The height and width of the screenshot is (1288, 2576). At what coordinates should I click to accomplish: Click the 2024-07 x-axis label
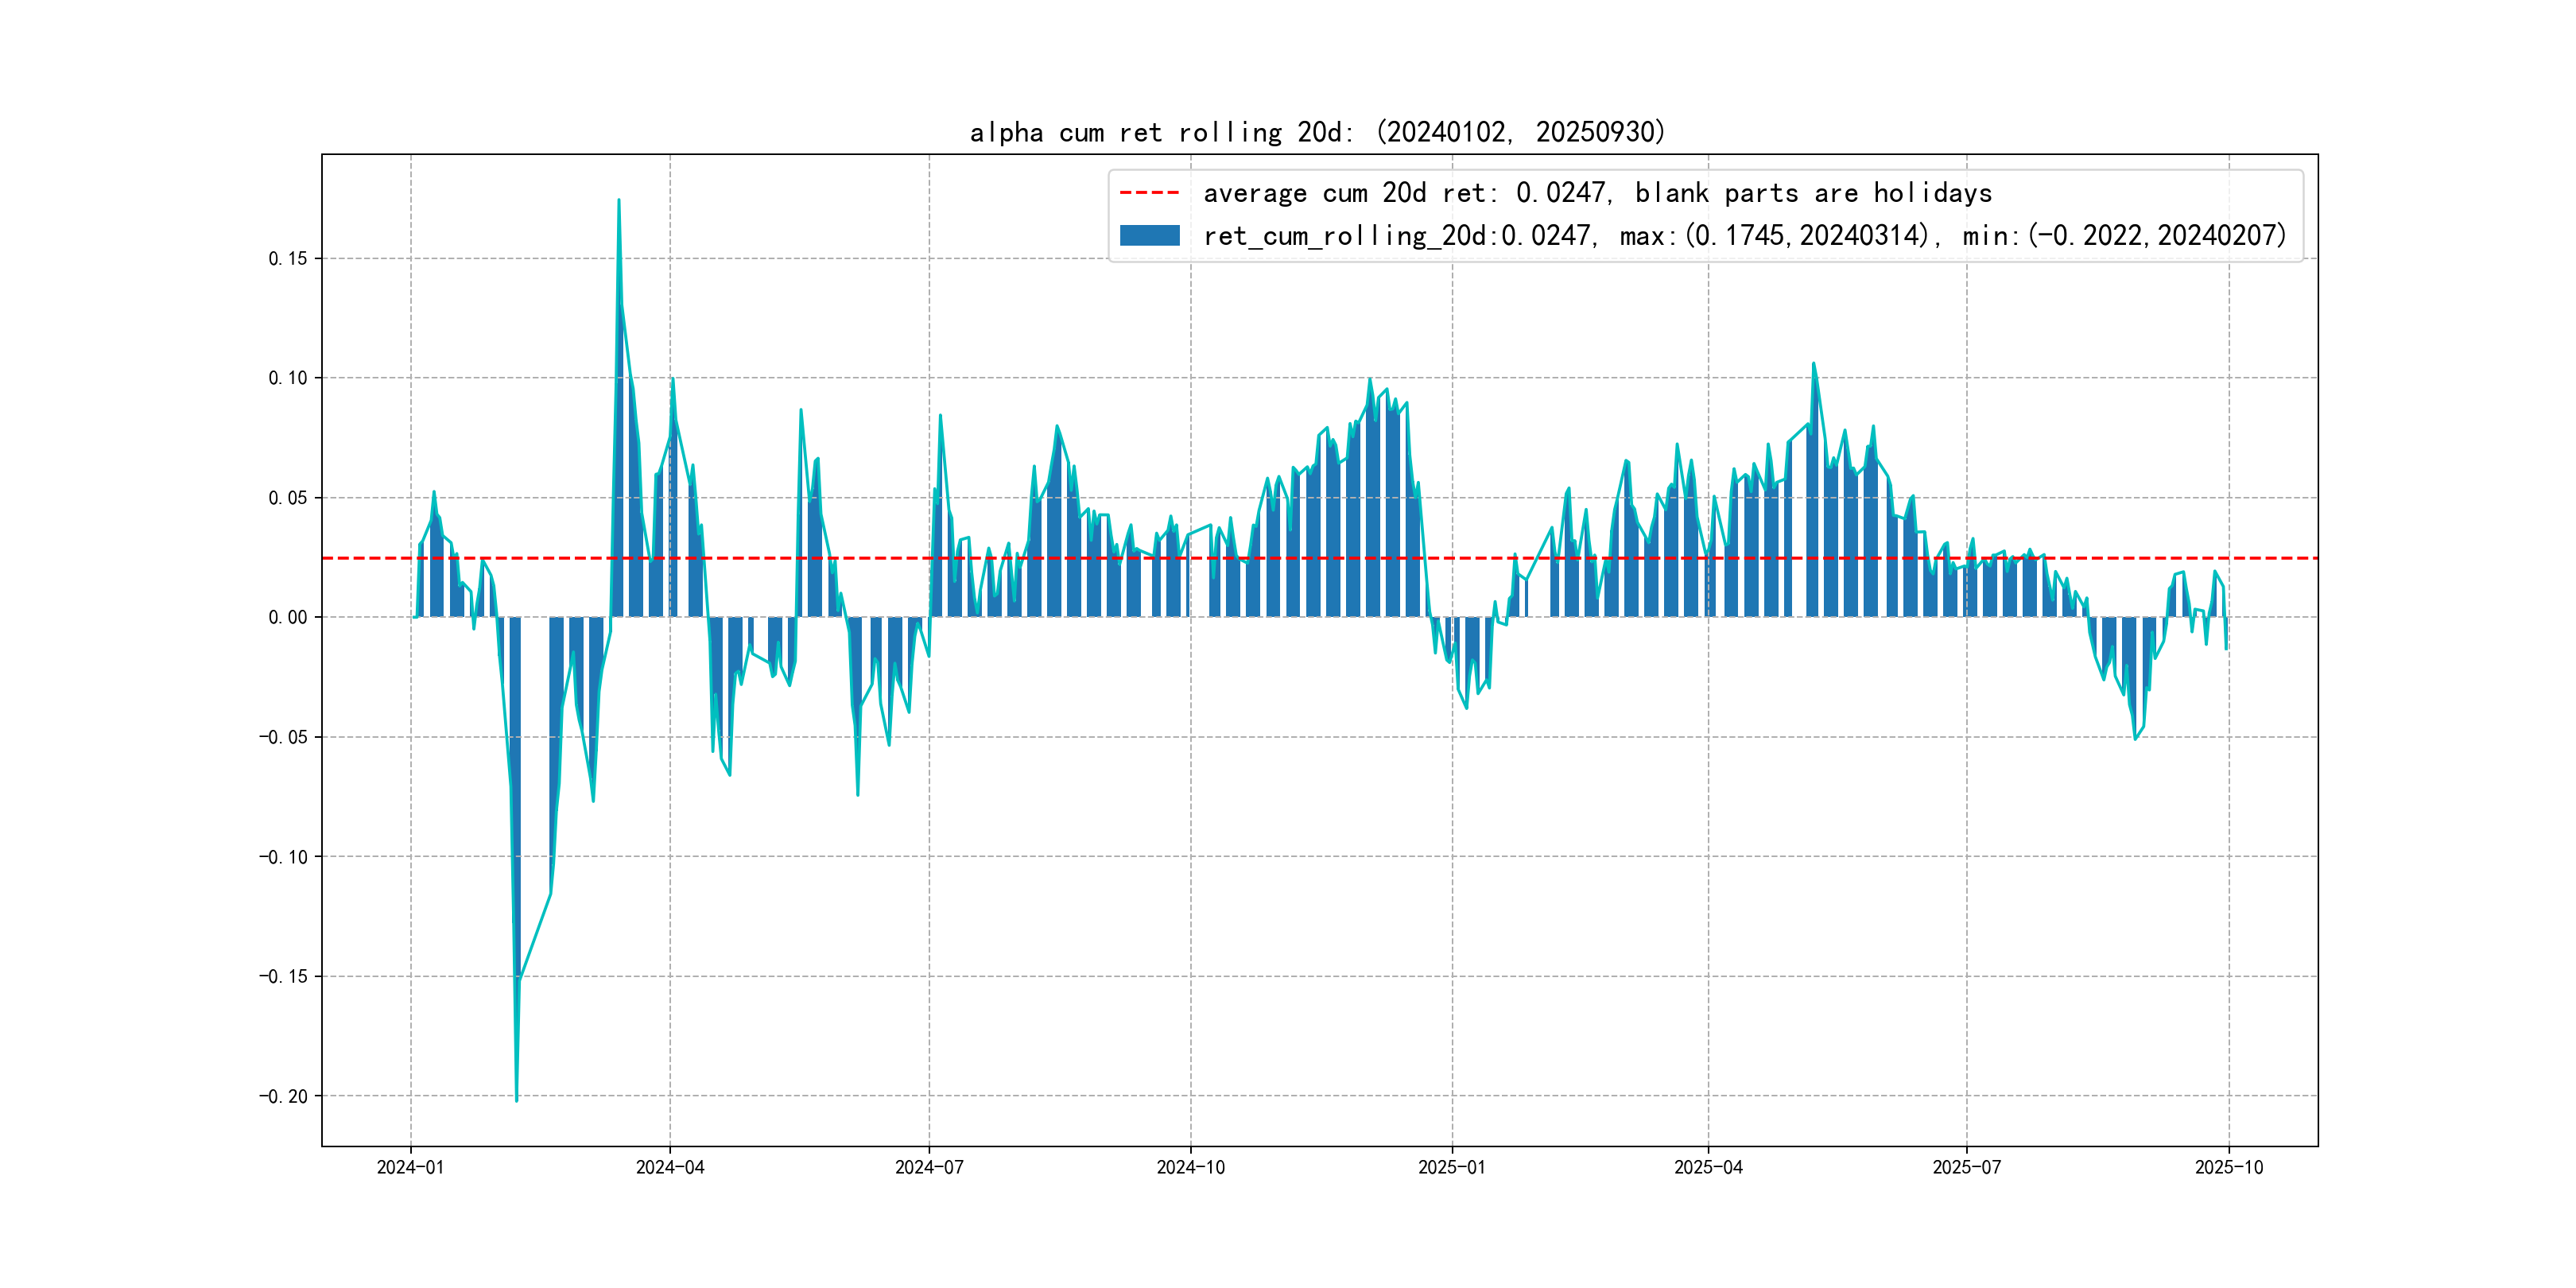929,1167
